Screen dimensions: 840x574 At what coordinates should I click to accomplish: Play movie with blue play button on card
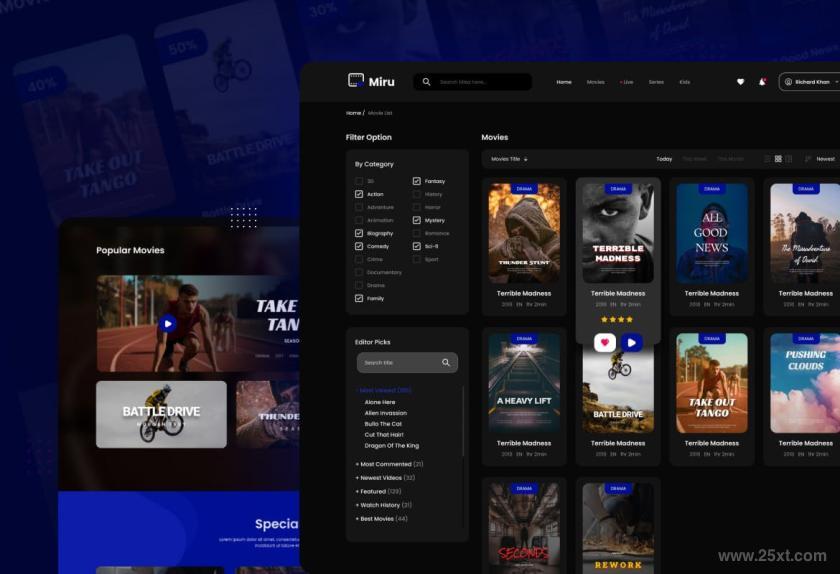[632, 342]
